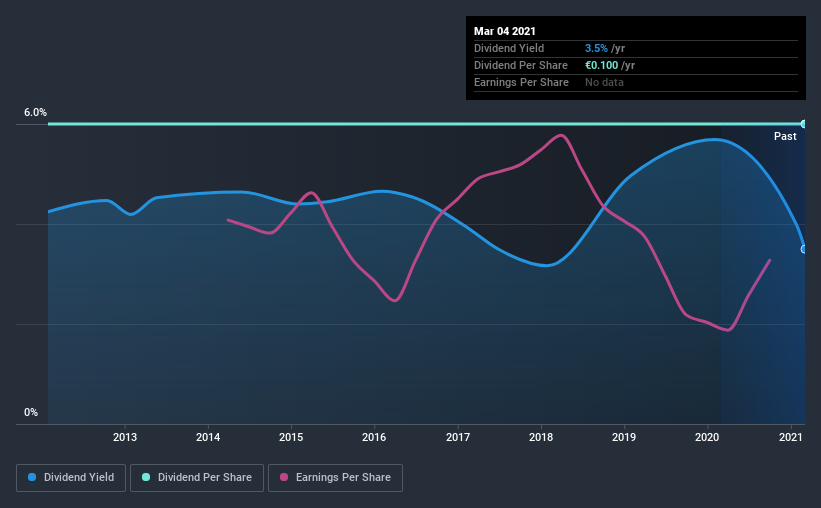Click the €0.100 Dividend Per Share tooltip value

(x=601, y=65)
